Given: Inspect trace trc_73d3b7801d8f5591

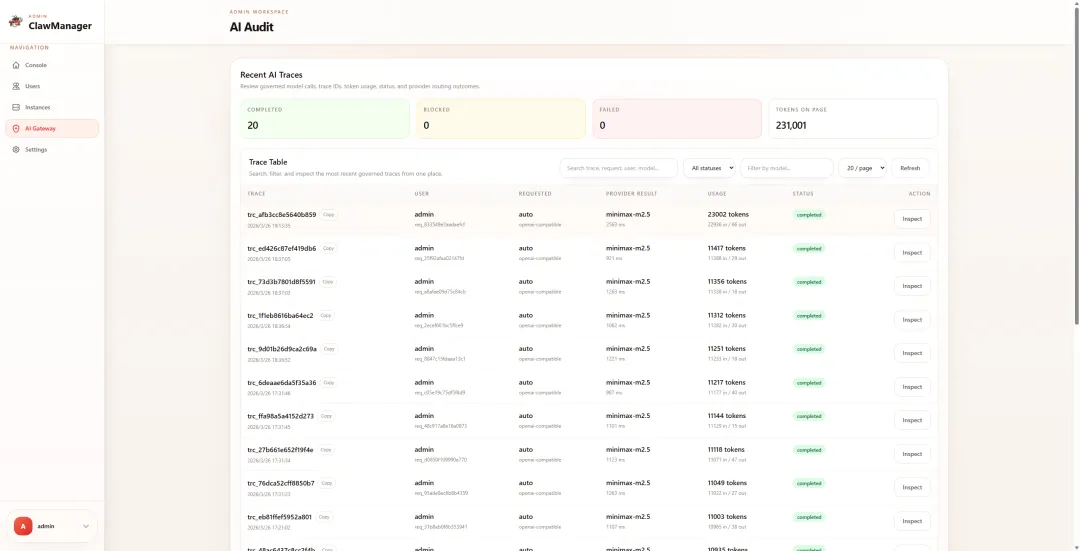Looking at the screenshot, I should [x=912, y=286].
